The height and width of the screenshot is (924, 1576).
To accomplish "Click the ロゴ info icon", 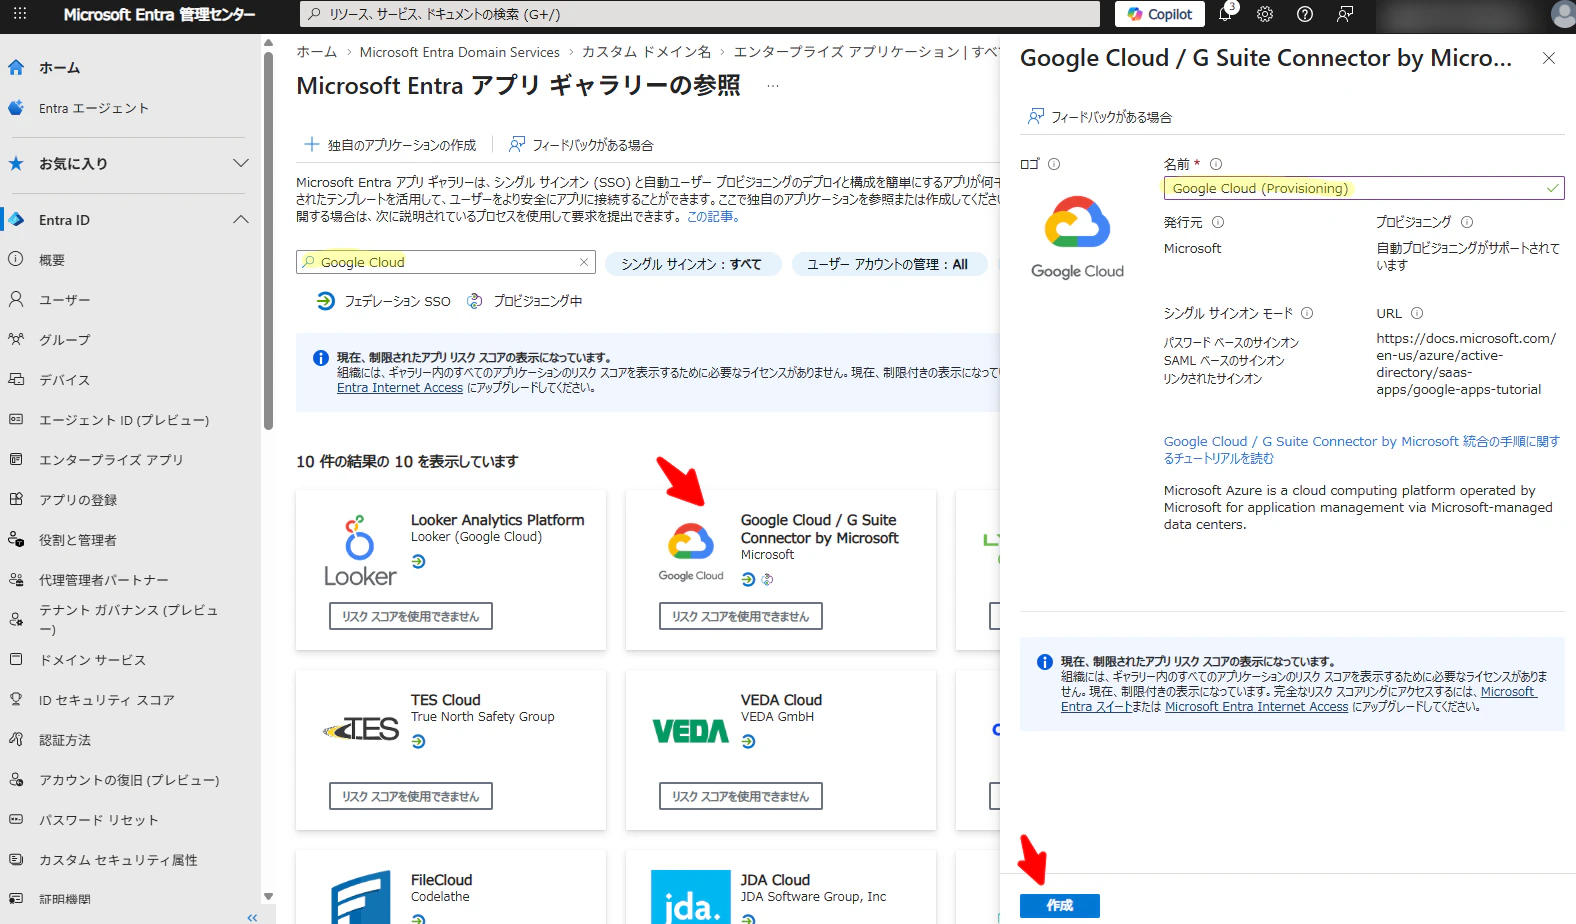I will 1054,164.
